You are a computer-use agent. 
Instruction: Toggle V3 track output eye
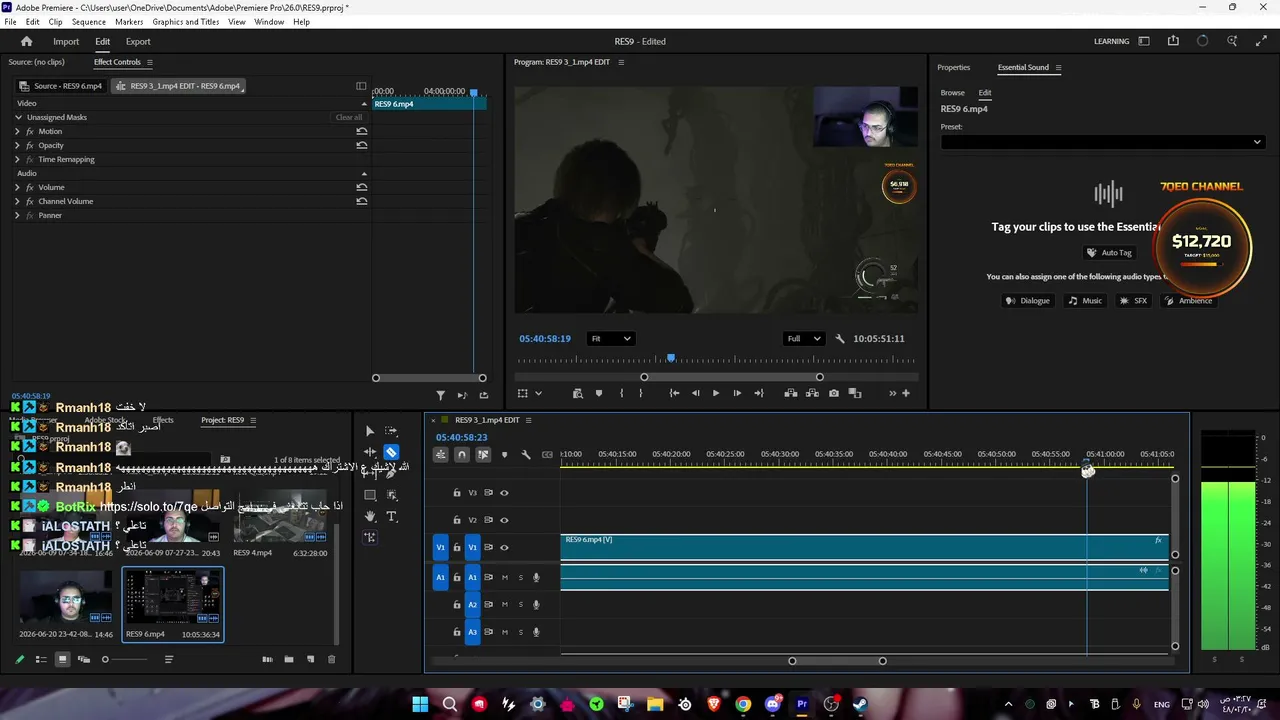(504, 493)
